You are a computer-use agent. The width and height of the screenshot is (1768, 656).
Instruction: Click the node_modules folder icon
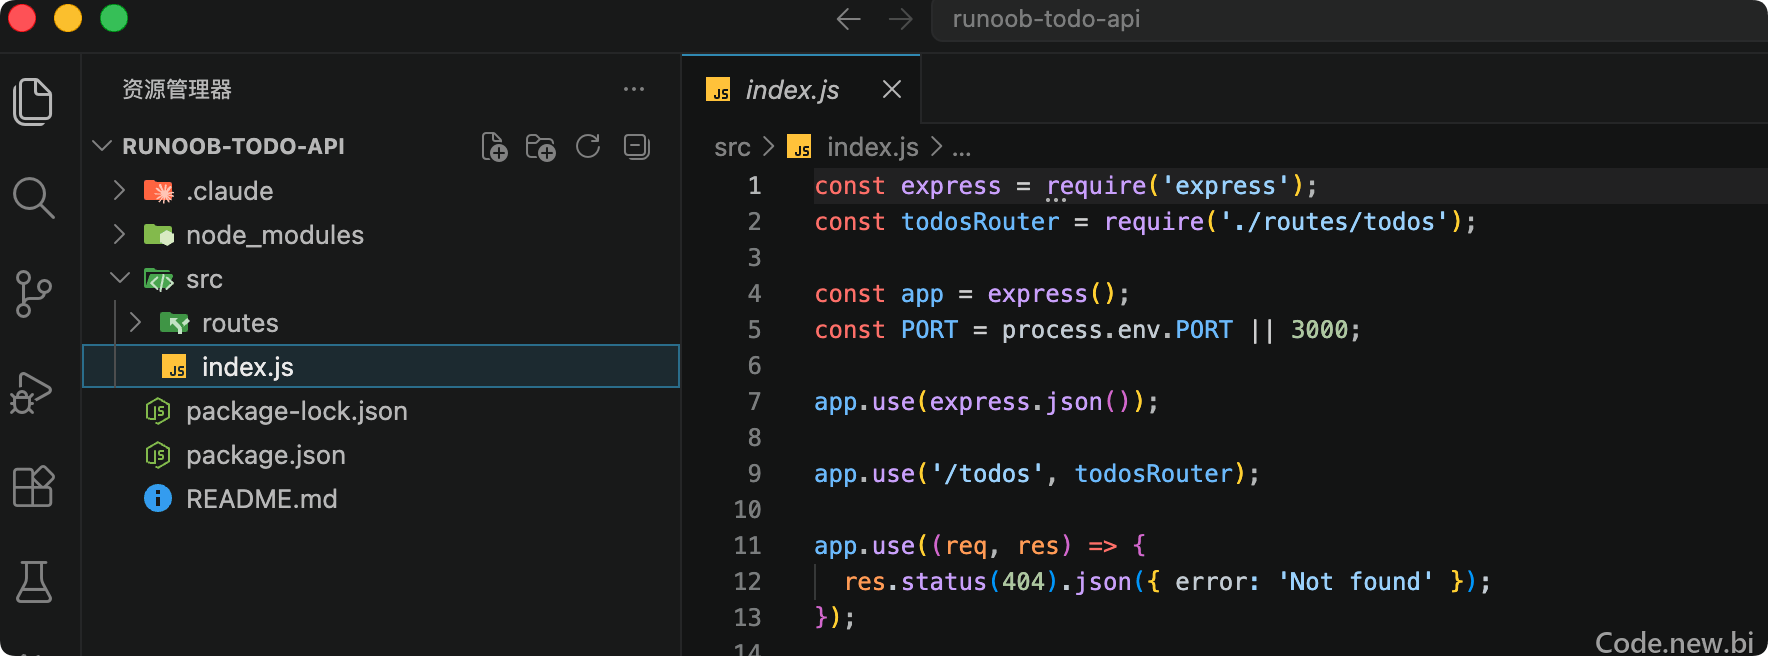click(158, 235)
